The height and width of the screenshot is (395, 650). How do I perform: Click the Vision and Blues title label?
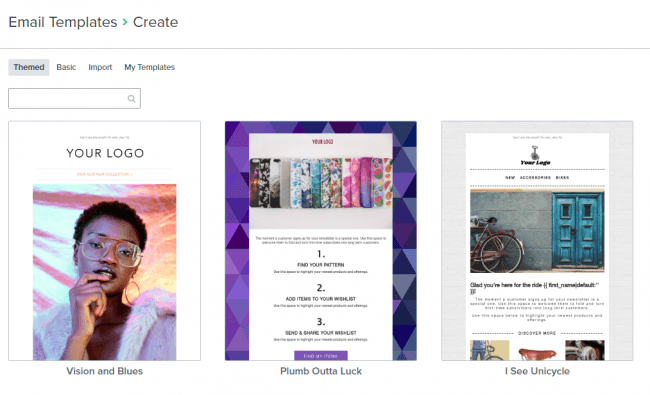tap(104, 371)
